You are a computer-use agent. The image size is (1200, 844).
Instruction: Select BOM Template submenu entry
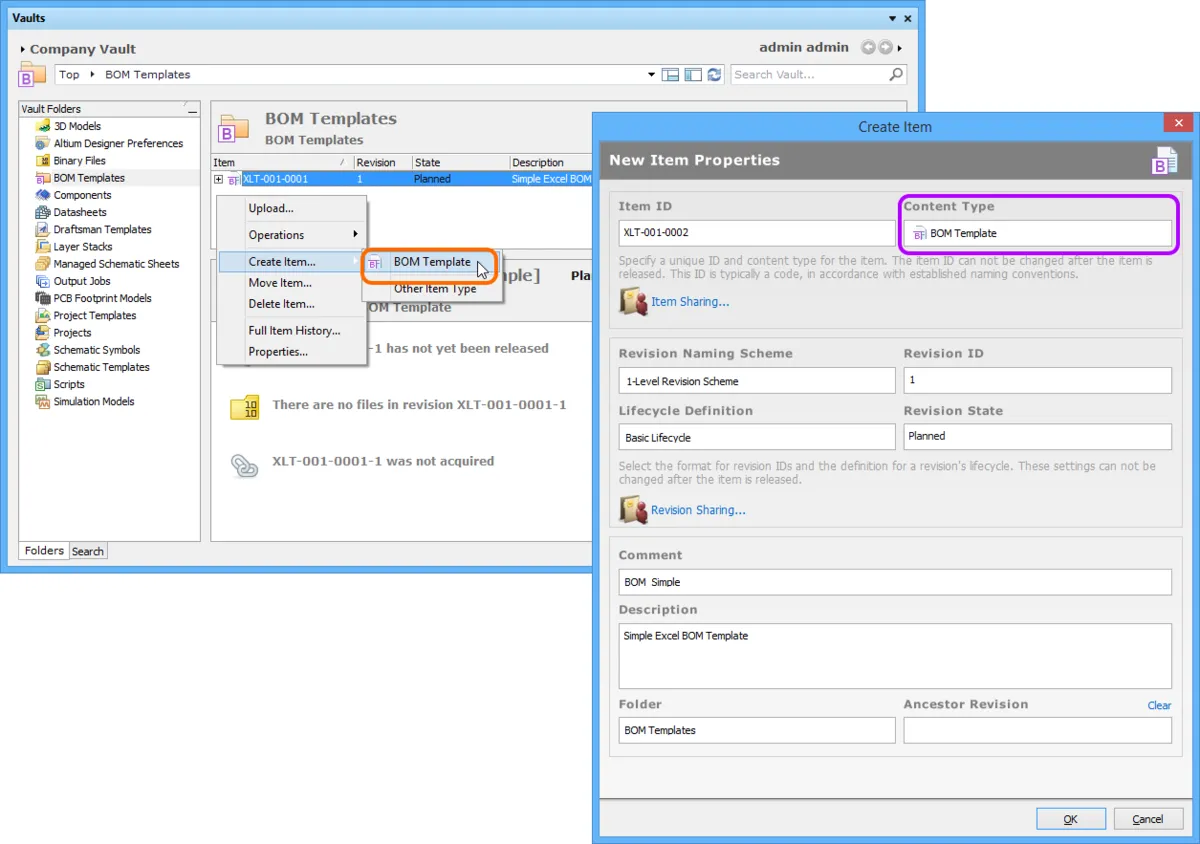432,262
